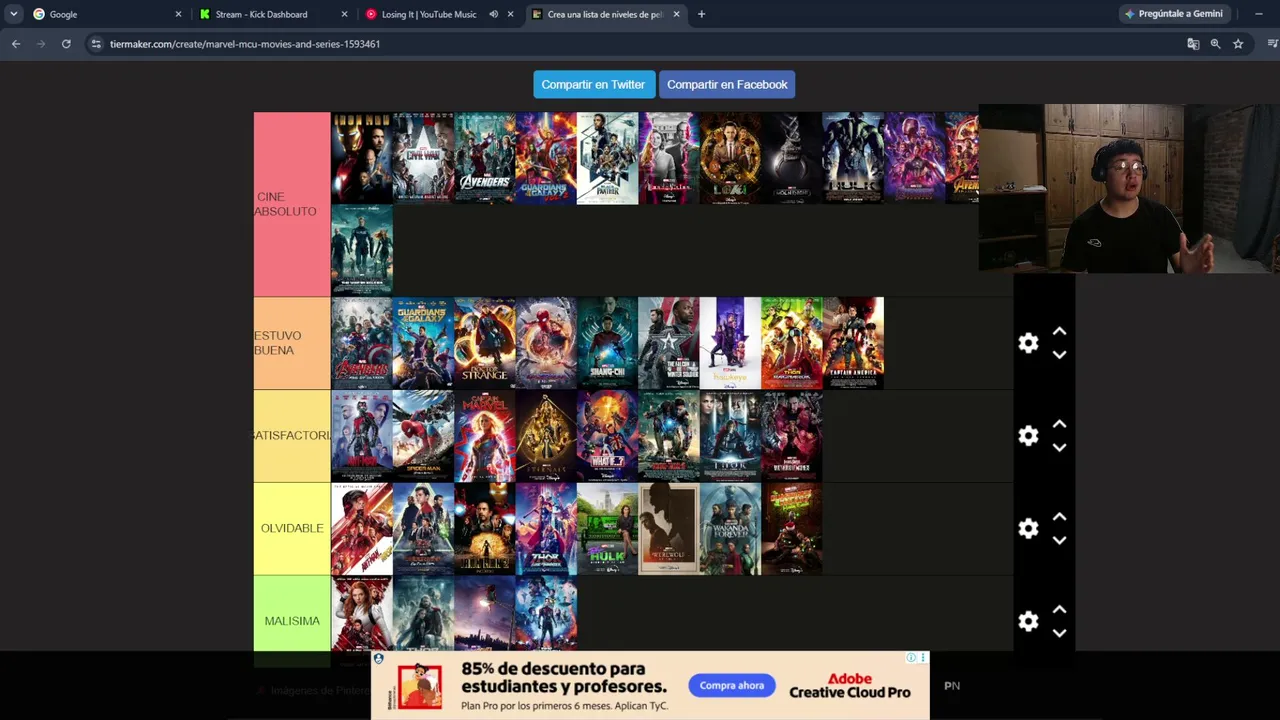
Task: Click the CINE ABSOLUTO tier label
Action: 291,204
